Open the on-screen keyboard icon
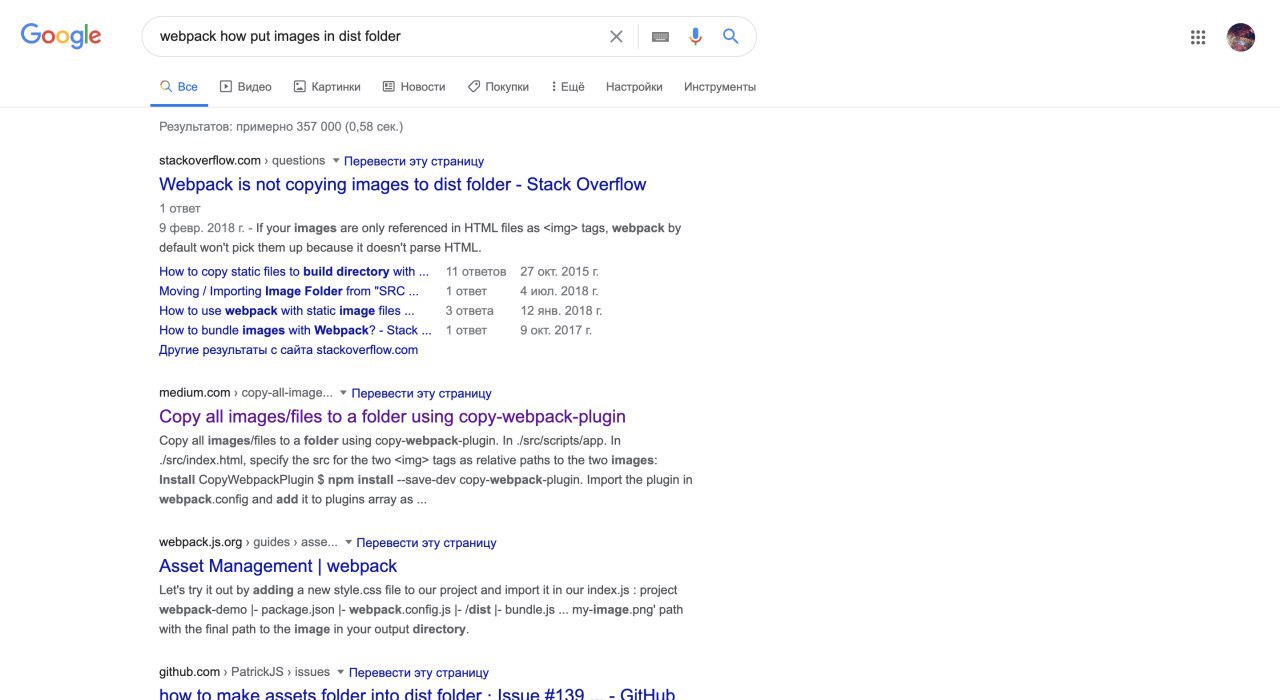1280x700 pixels. 660,36
